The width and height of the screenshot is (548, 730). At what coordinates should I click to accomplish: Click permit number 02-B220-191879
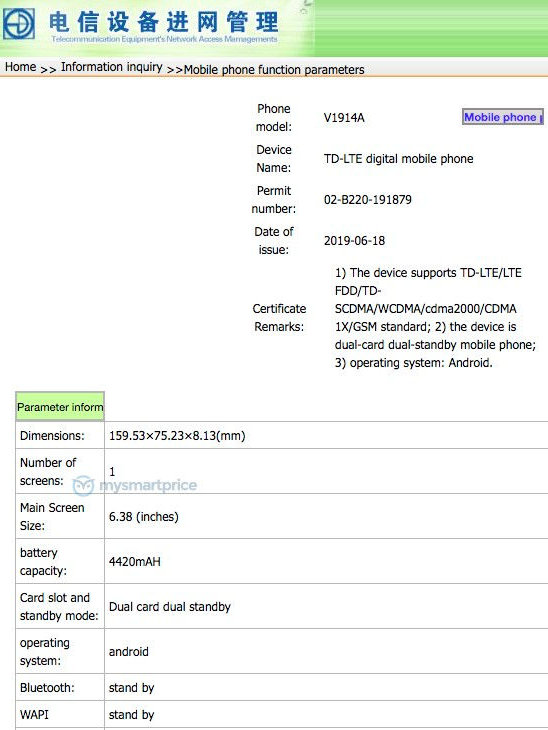(x=368, y=200)
